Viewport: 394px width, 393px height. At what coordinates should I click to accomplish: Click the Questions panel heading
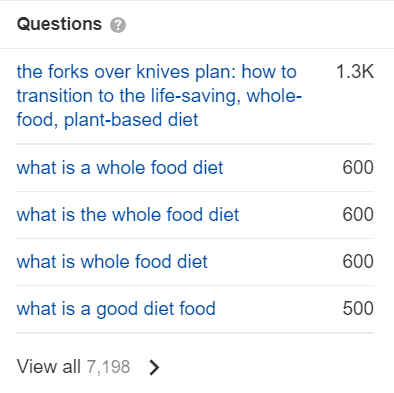[x=59, y=24]
